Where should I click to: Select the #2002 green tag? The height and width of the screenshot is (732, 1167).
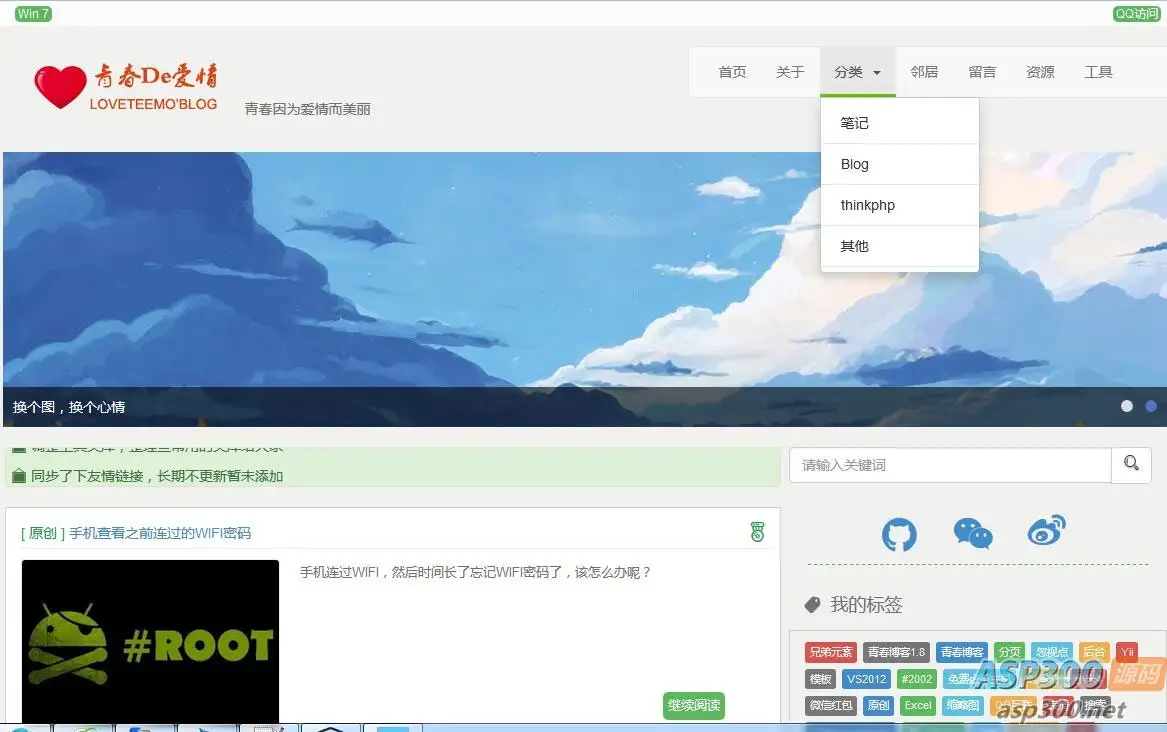point(916,679)
